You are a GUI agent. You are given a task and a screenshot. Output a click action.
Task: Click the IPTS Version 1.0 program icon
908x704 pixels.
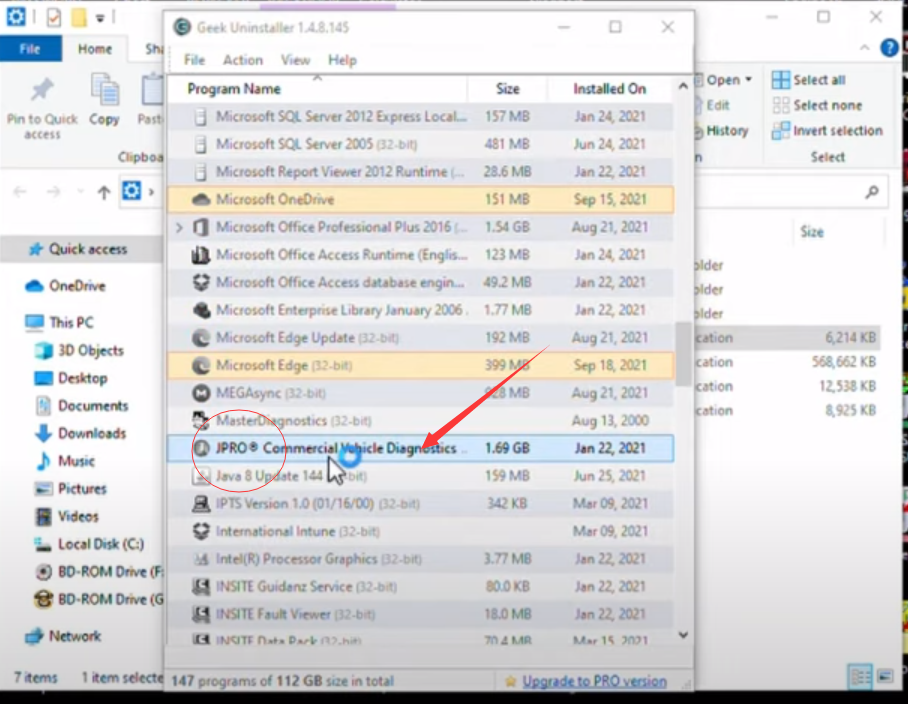[x=201, y=504]
